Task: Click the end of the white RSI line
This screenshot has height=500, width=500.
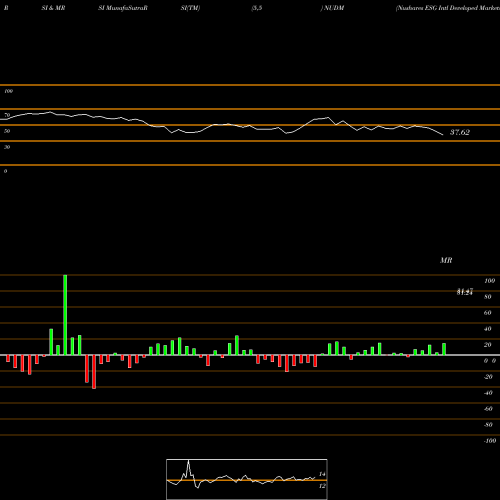Action: (443, 135)
